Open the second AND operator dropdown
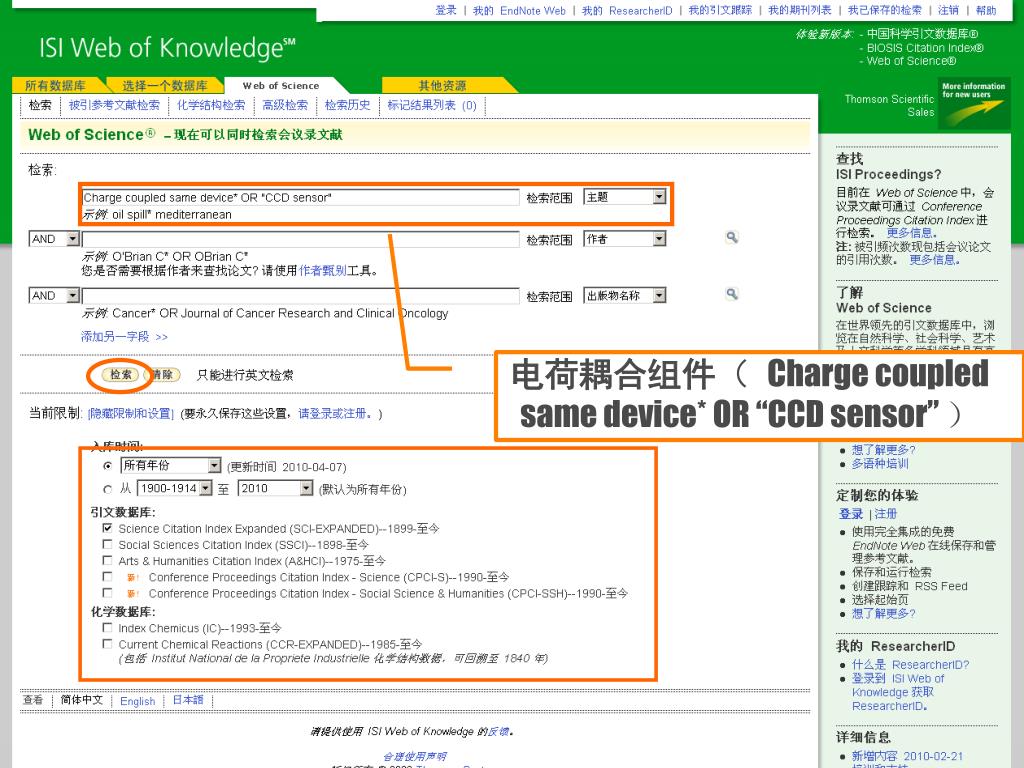The height and width of the screenshot is (768, 1024). [54, 296]
